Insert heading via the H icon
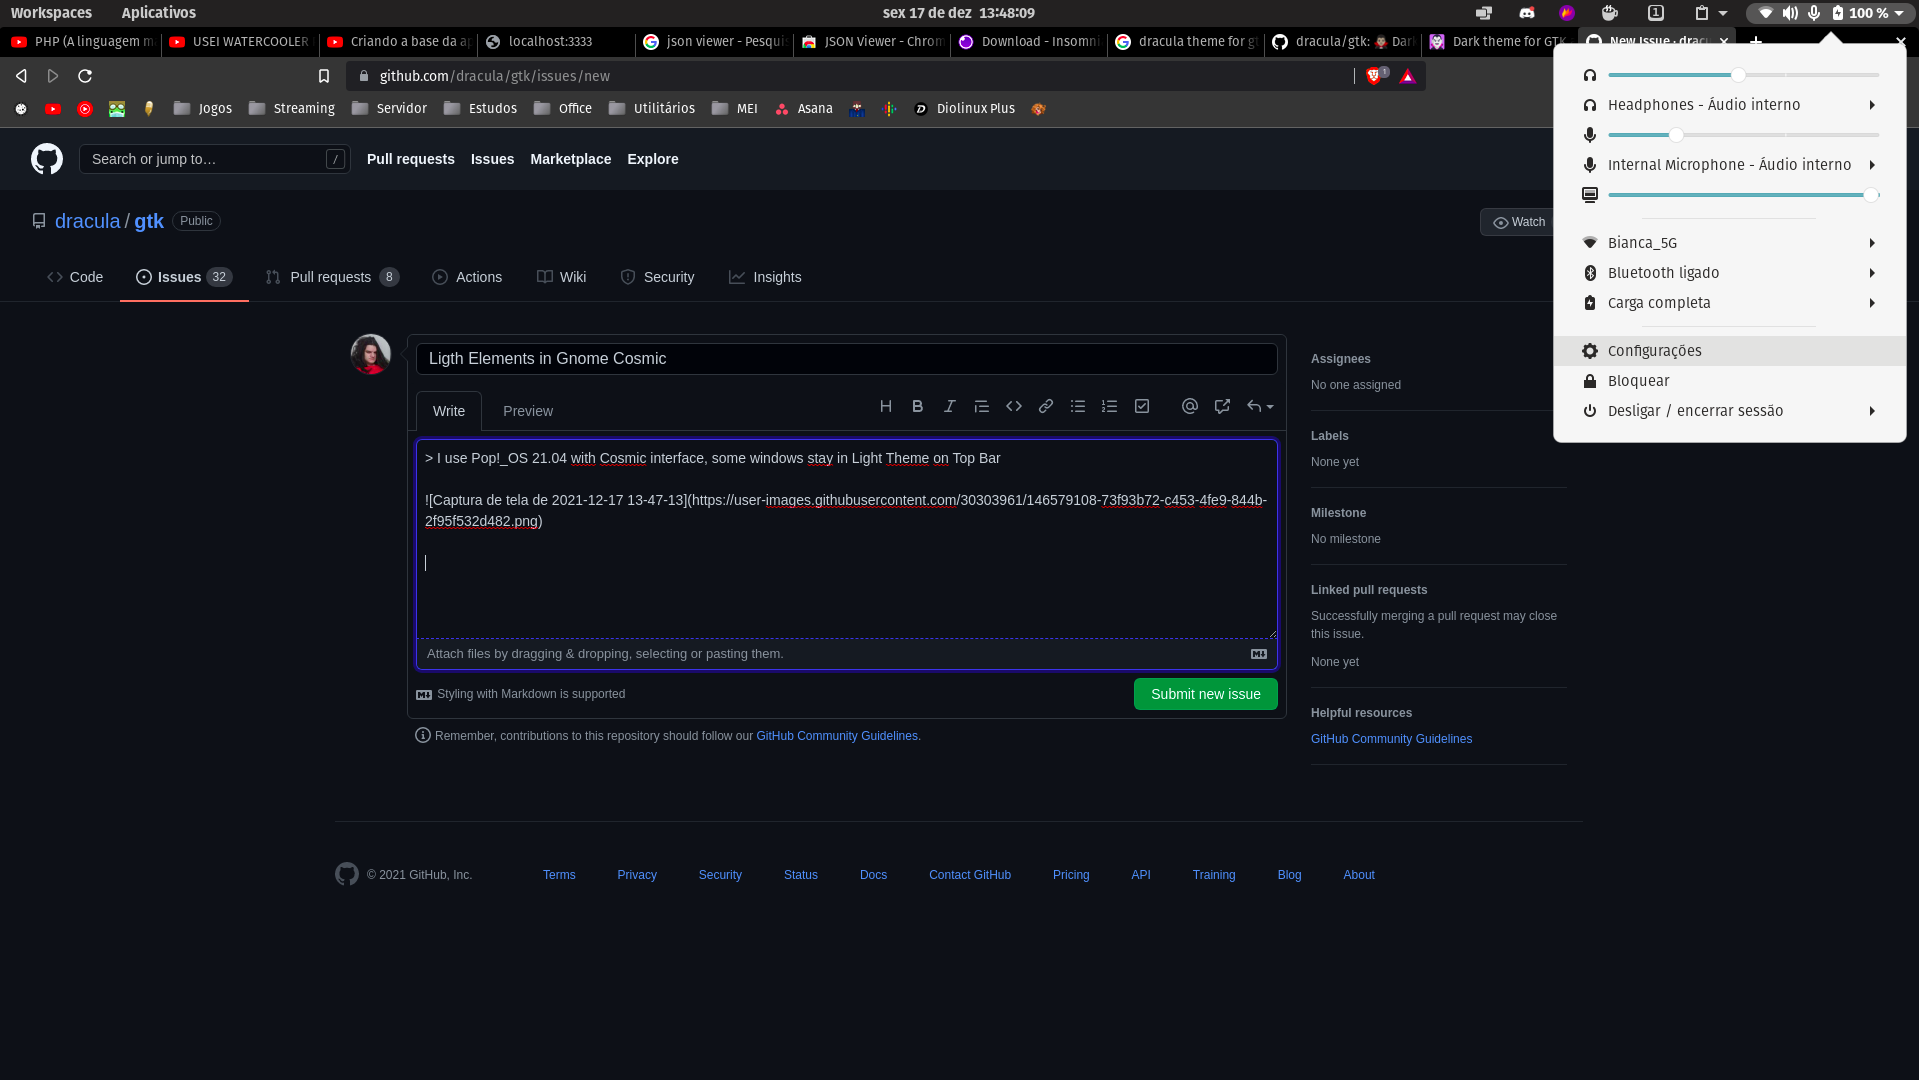Screen dimensions: 1919x1080 click(886, 406)
